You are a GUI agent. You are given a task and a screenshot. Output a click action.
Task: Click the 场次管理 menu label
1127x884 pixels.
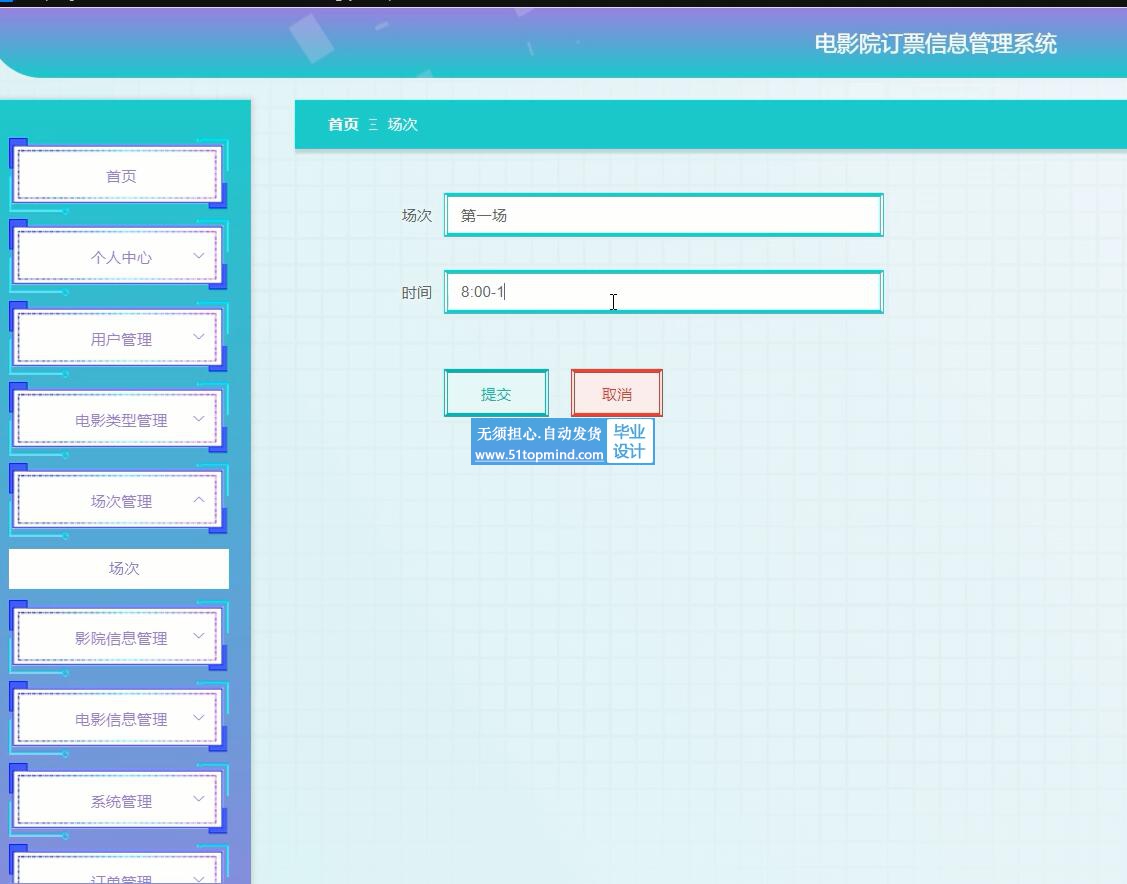click(x=121, y=501)
